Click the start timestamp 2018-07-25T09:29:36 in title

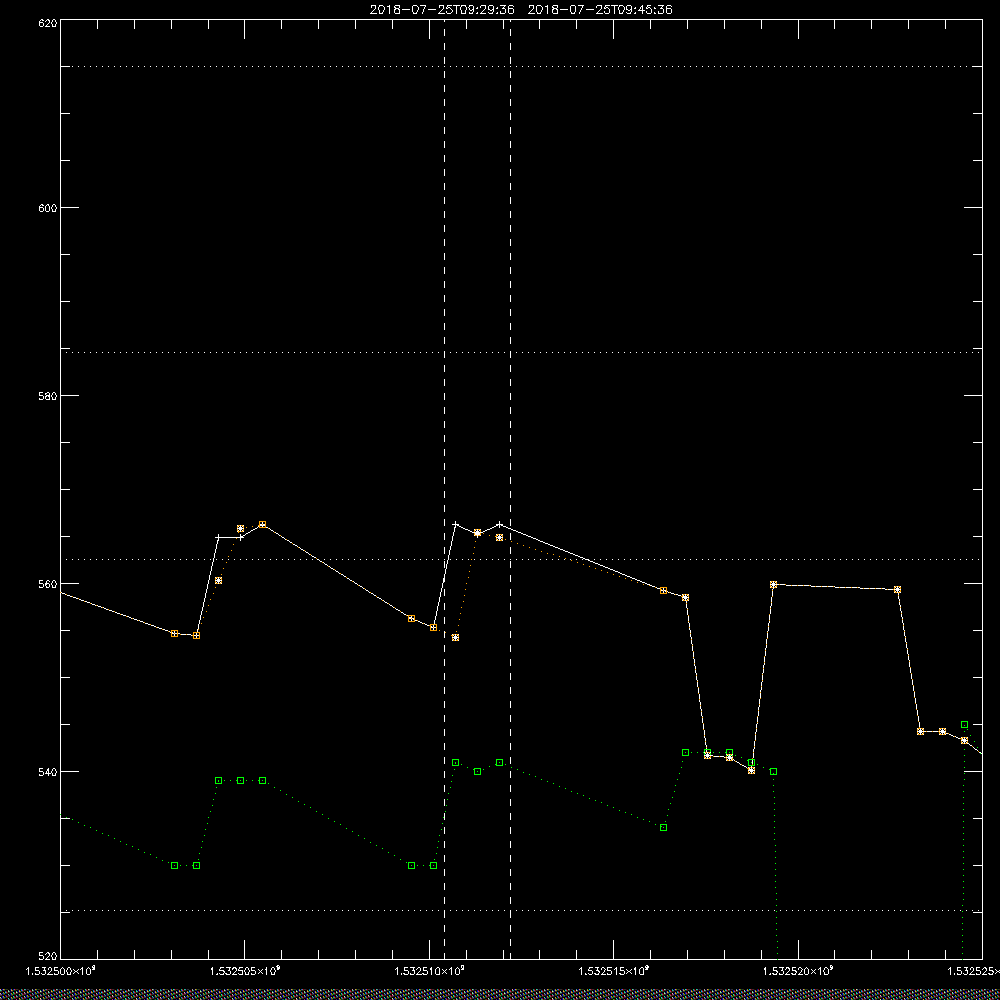[442, 10]
